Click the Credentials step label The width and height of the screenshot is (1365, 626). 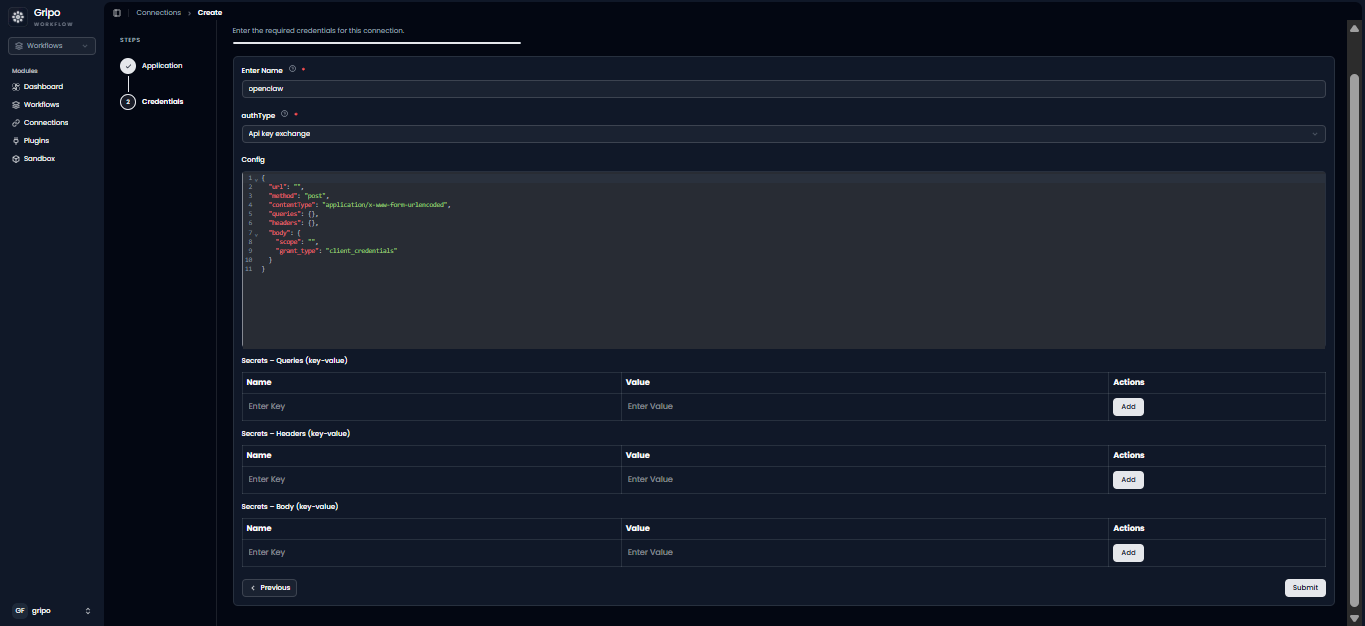pos(162,102)
